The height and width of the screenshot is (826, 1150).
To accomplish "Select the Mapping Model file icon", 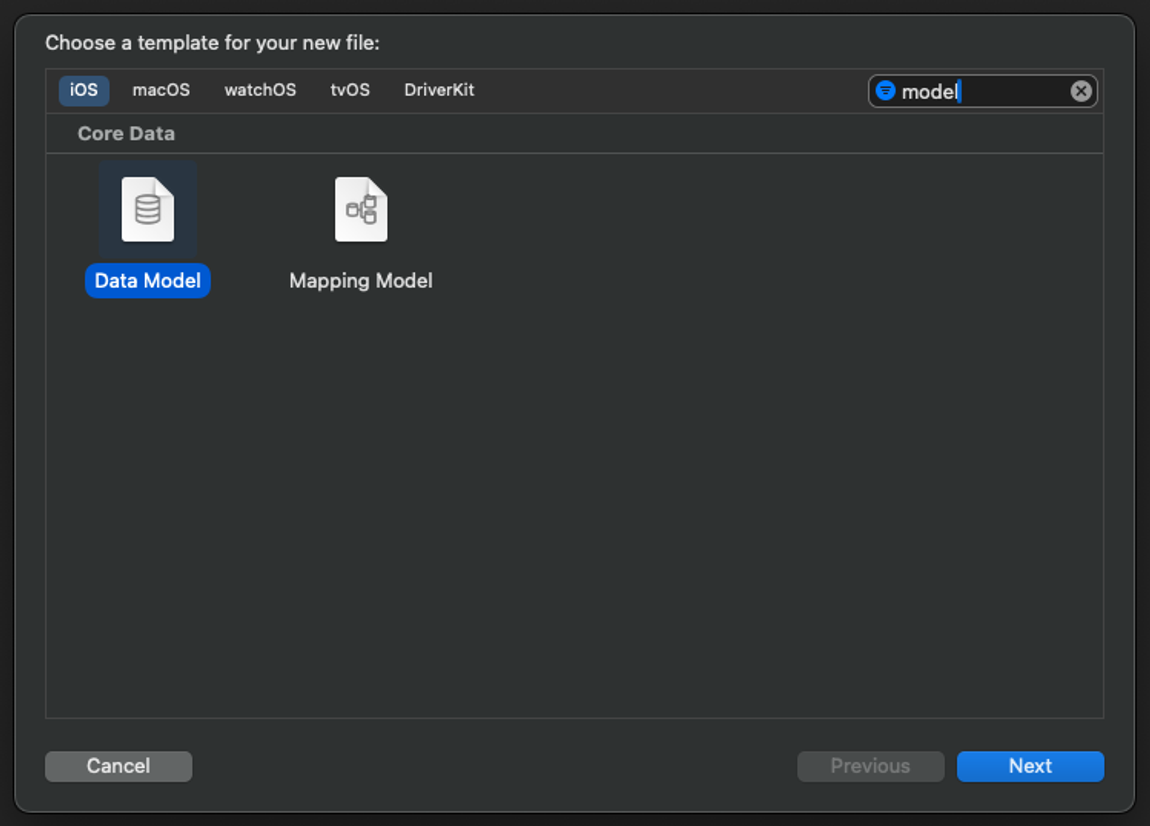I will pos(361,210).
